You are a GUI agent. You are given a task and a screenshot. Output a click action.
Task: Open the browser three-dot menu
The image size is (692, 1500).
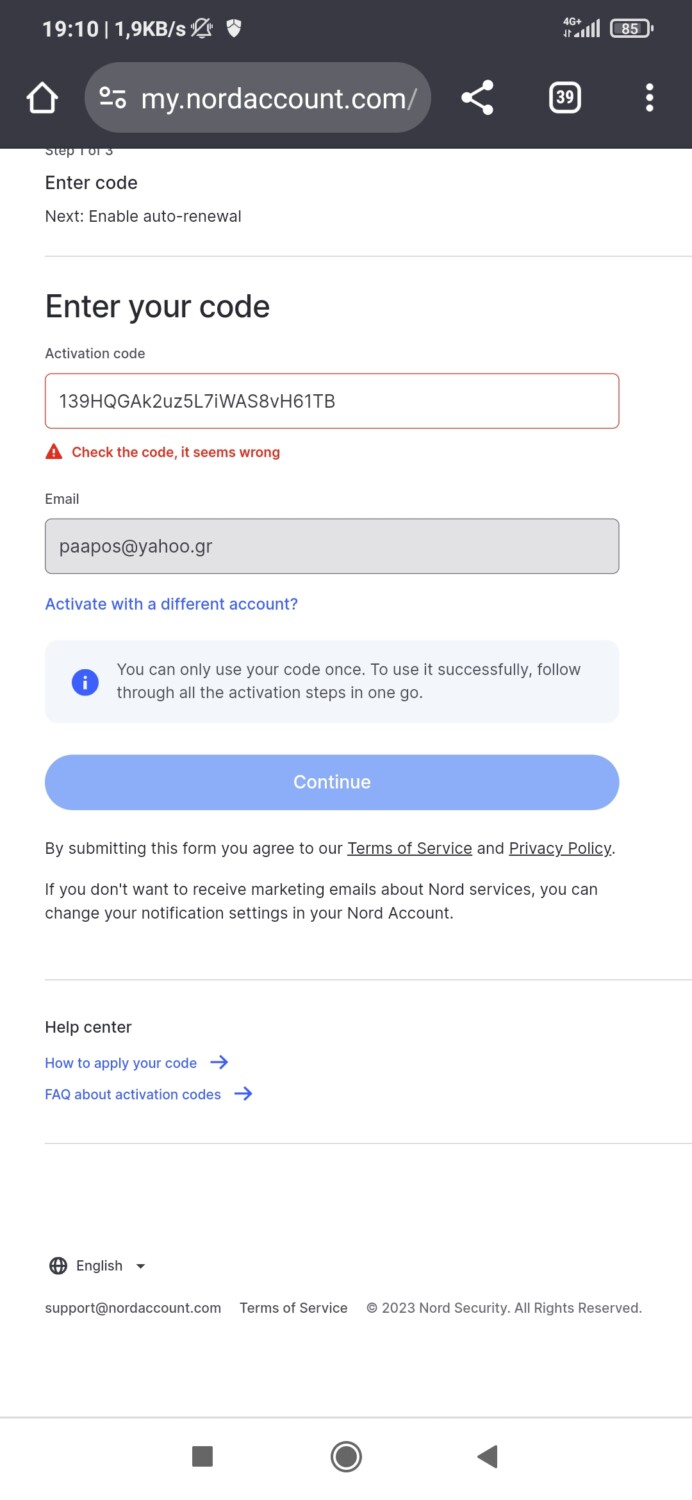(649, 98)
